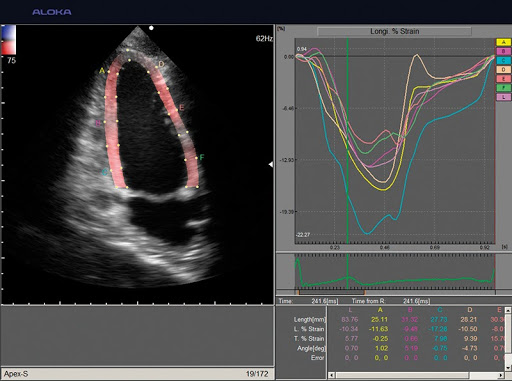Screen dimensions: 512x381
Task: Select column header B in results table
Action: coord(410,310)
